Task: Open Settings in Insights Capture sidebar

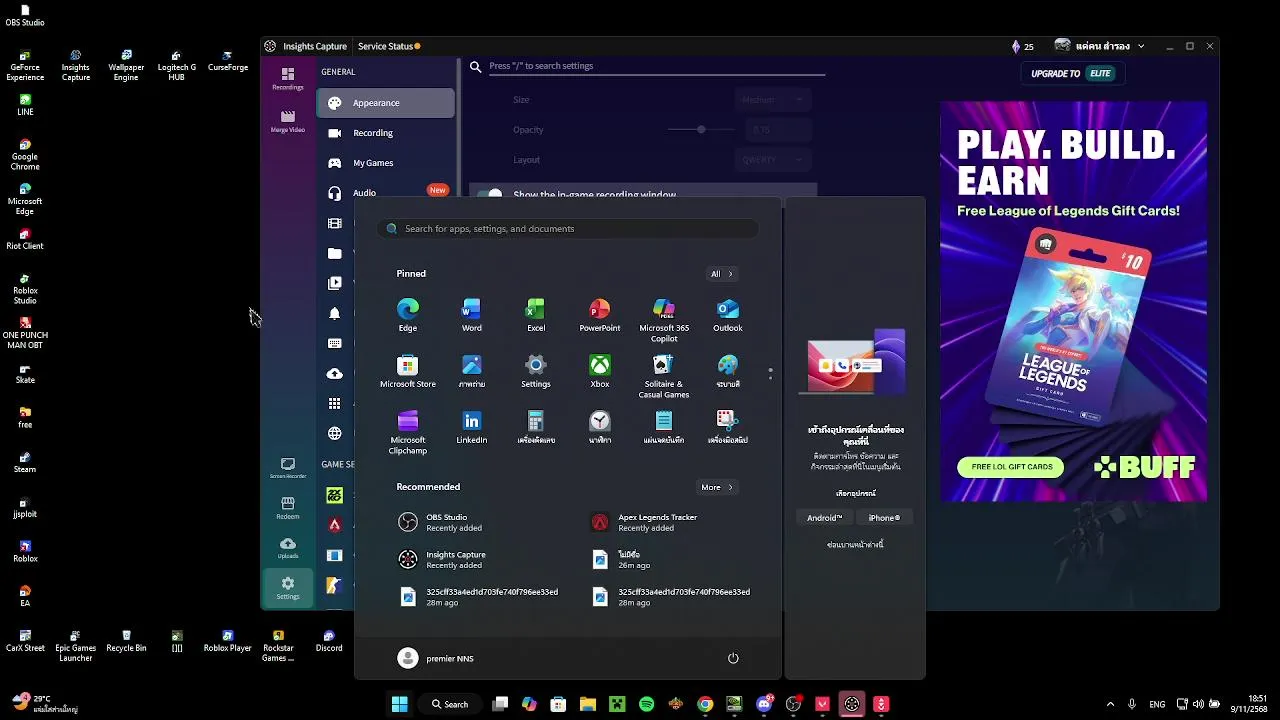Action: pyautogui.click(x=288, y=588)
